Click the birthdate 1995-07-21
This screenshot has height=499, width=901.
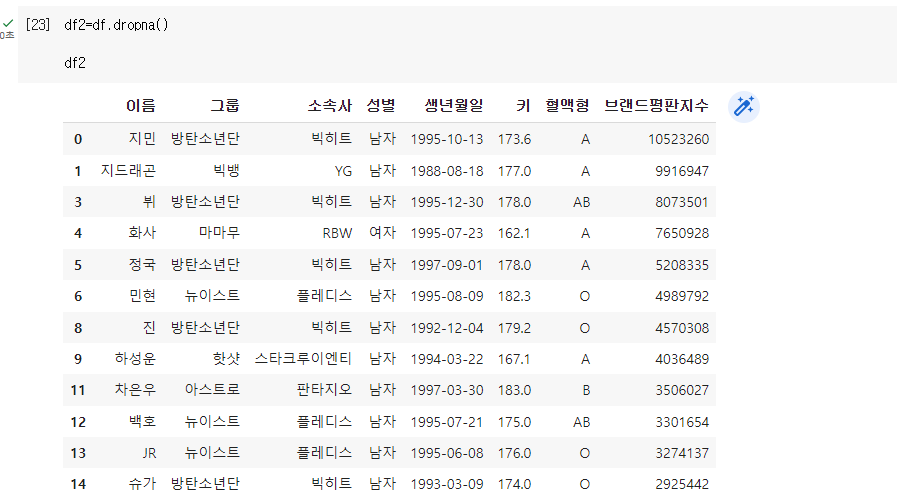point(446,423)
